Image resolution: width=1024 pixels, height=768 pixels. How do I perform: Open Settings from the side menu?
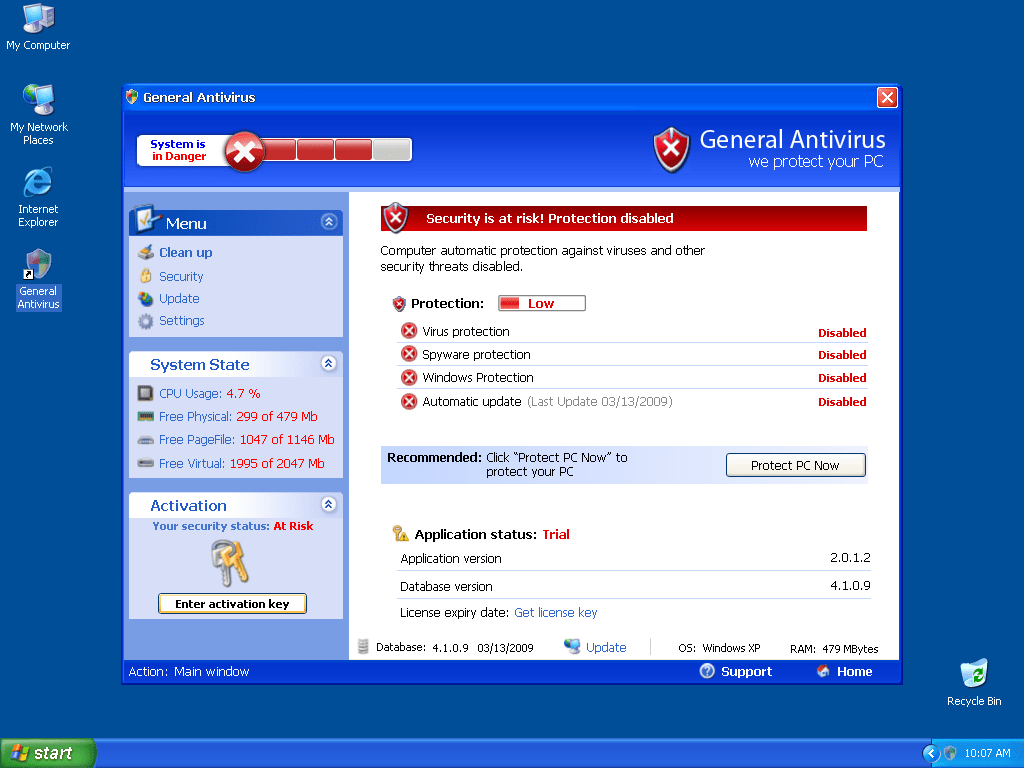point(181,321)
